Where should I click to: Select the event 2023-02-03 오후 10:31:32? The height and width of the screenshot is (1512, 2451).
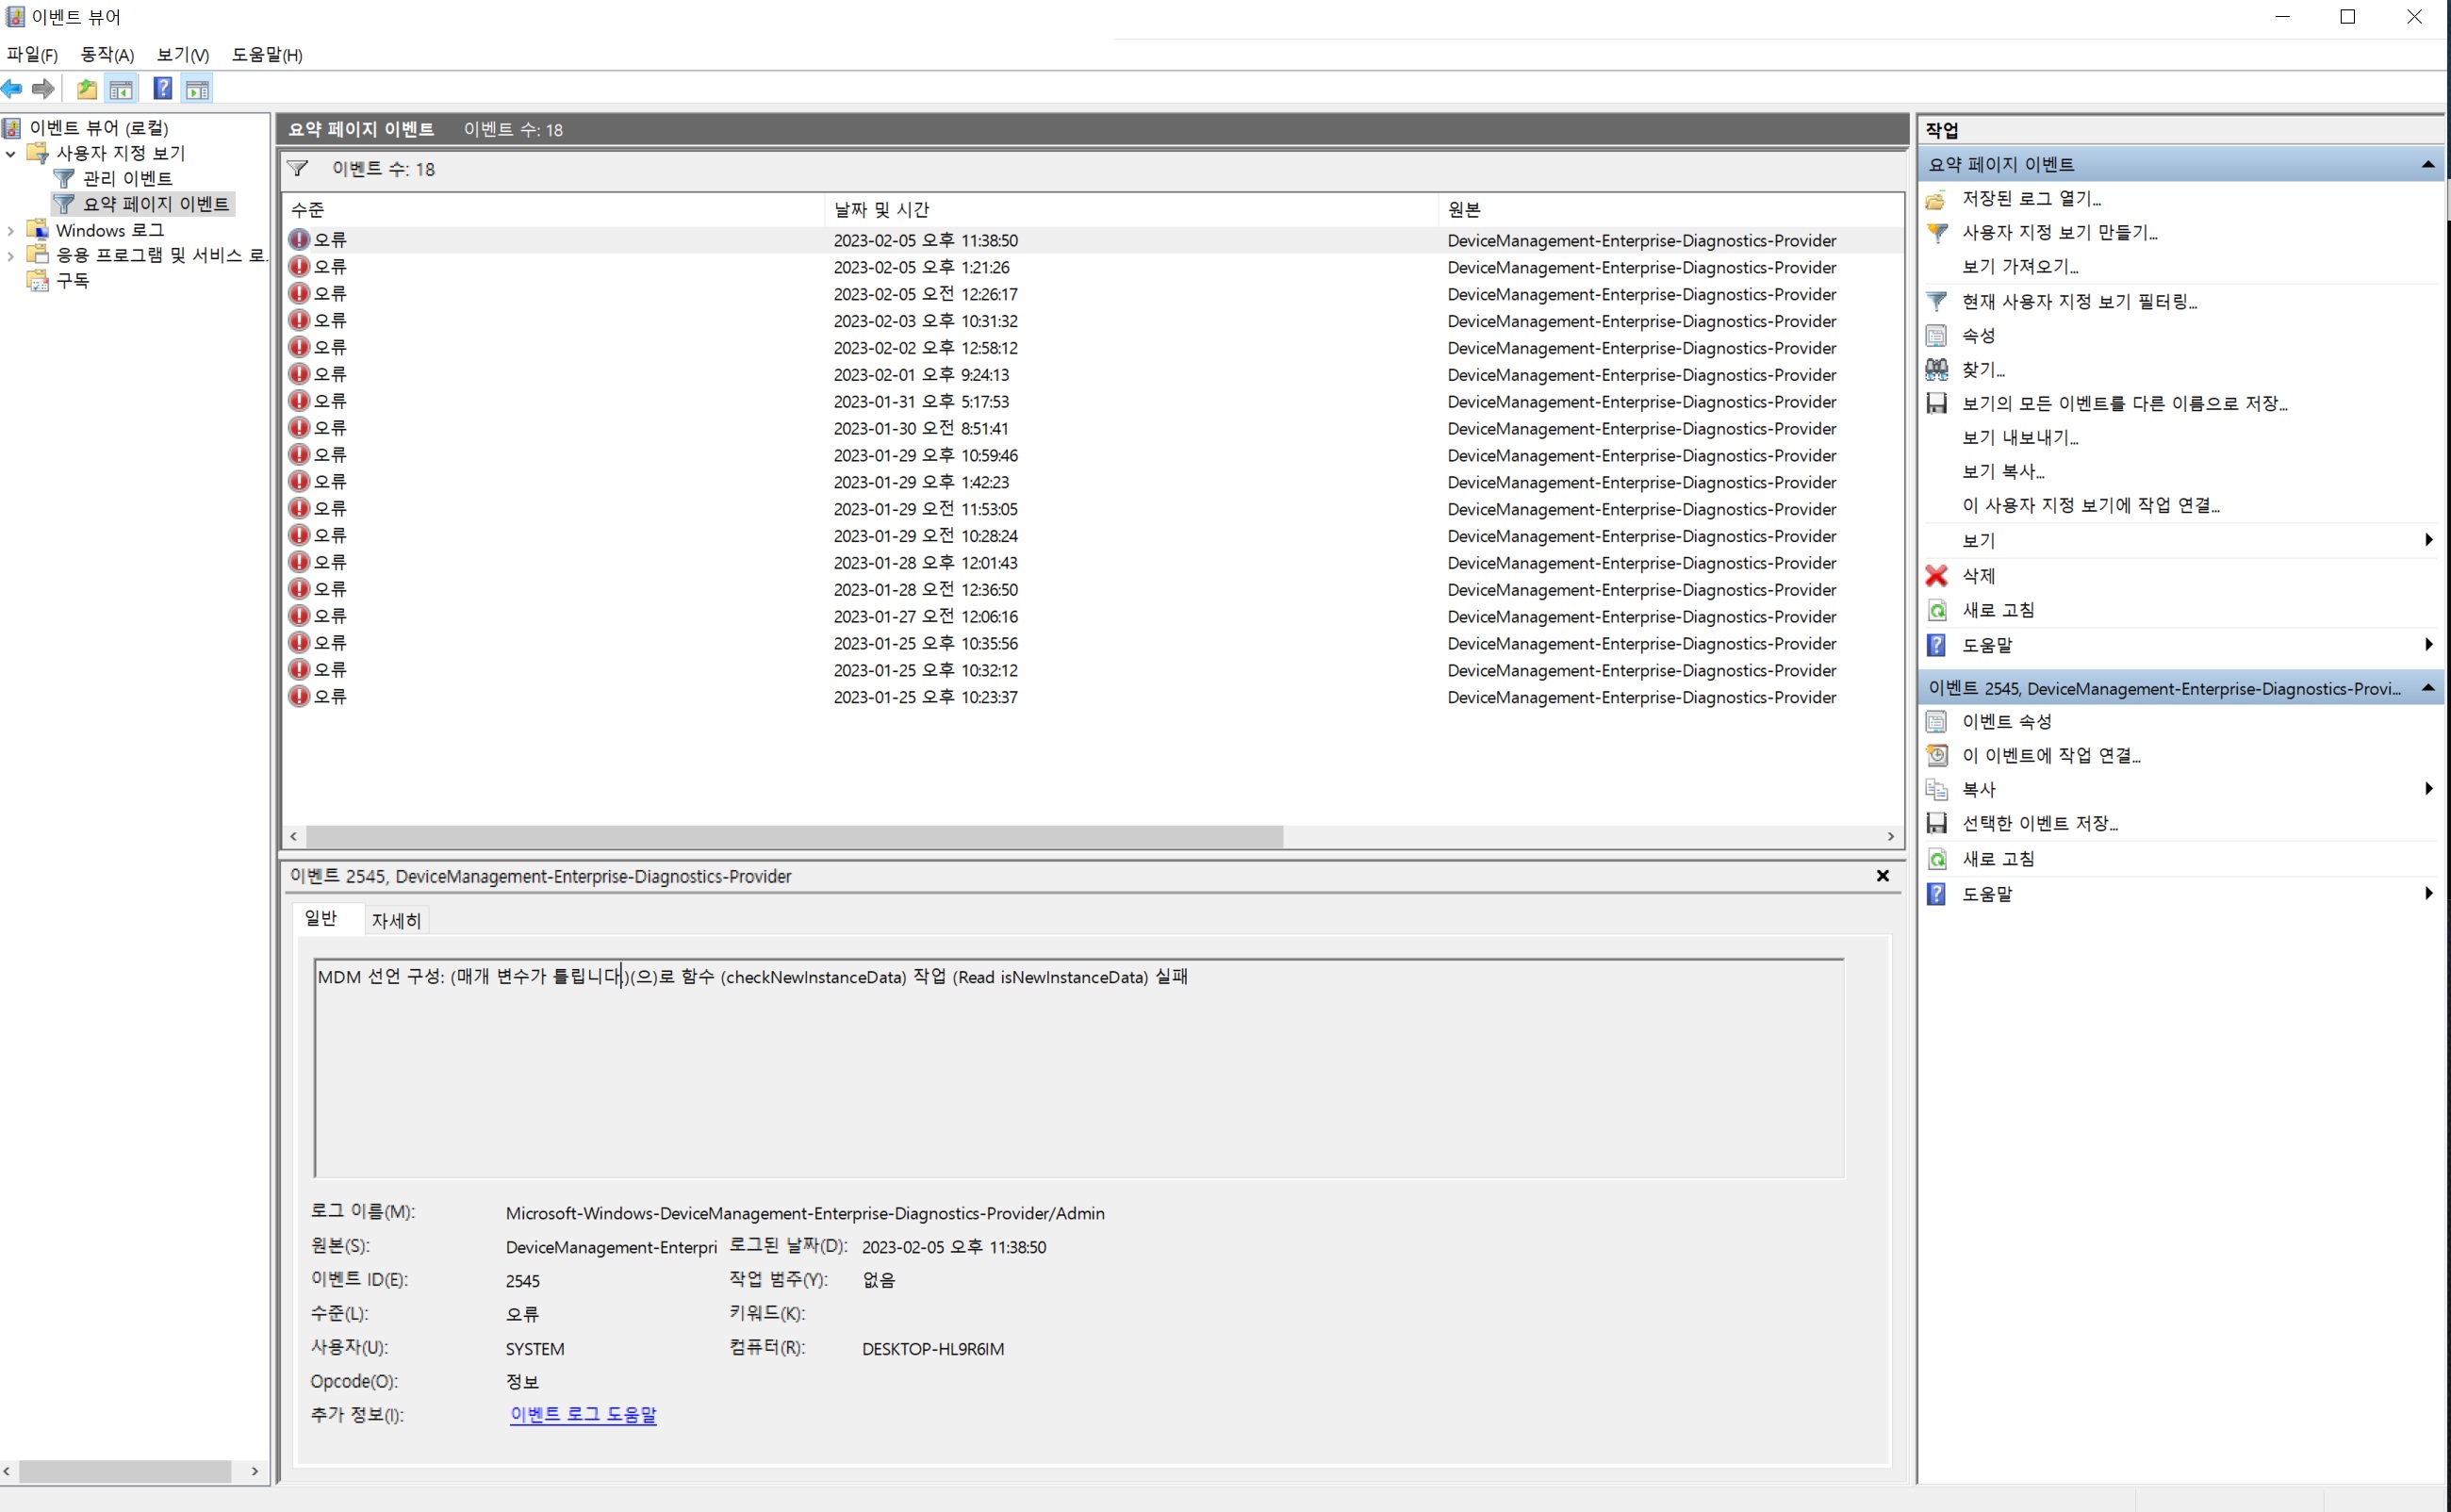coord(1093,321)
